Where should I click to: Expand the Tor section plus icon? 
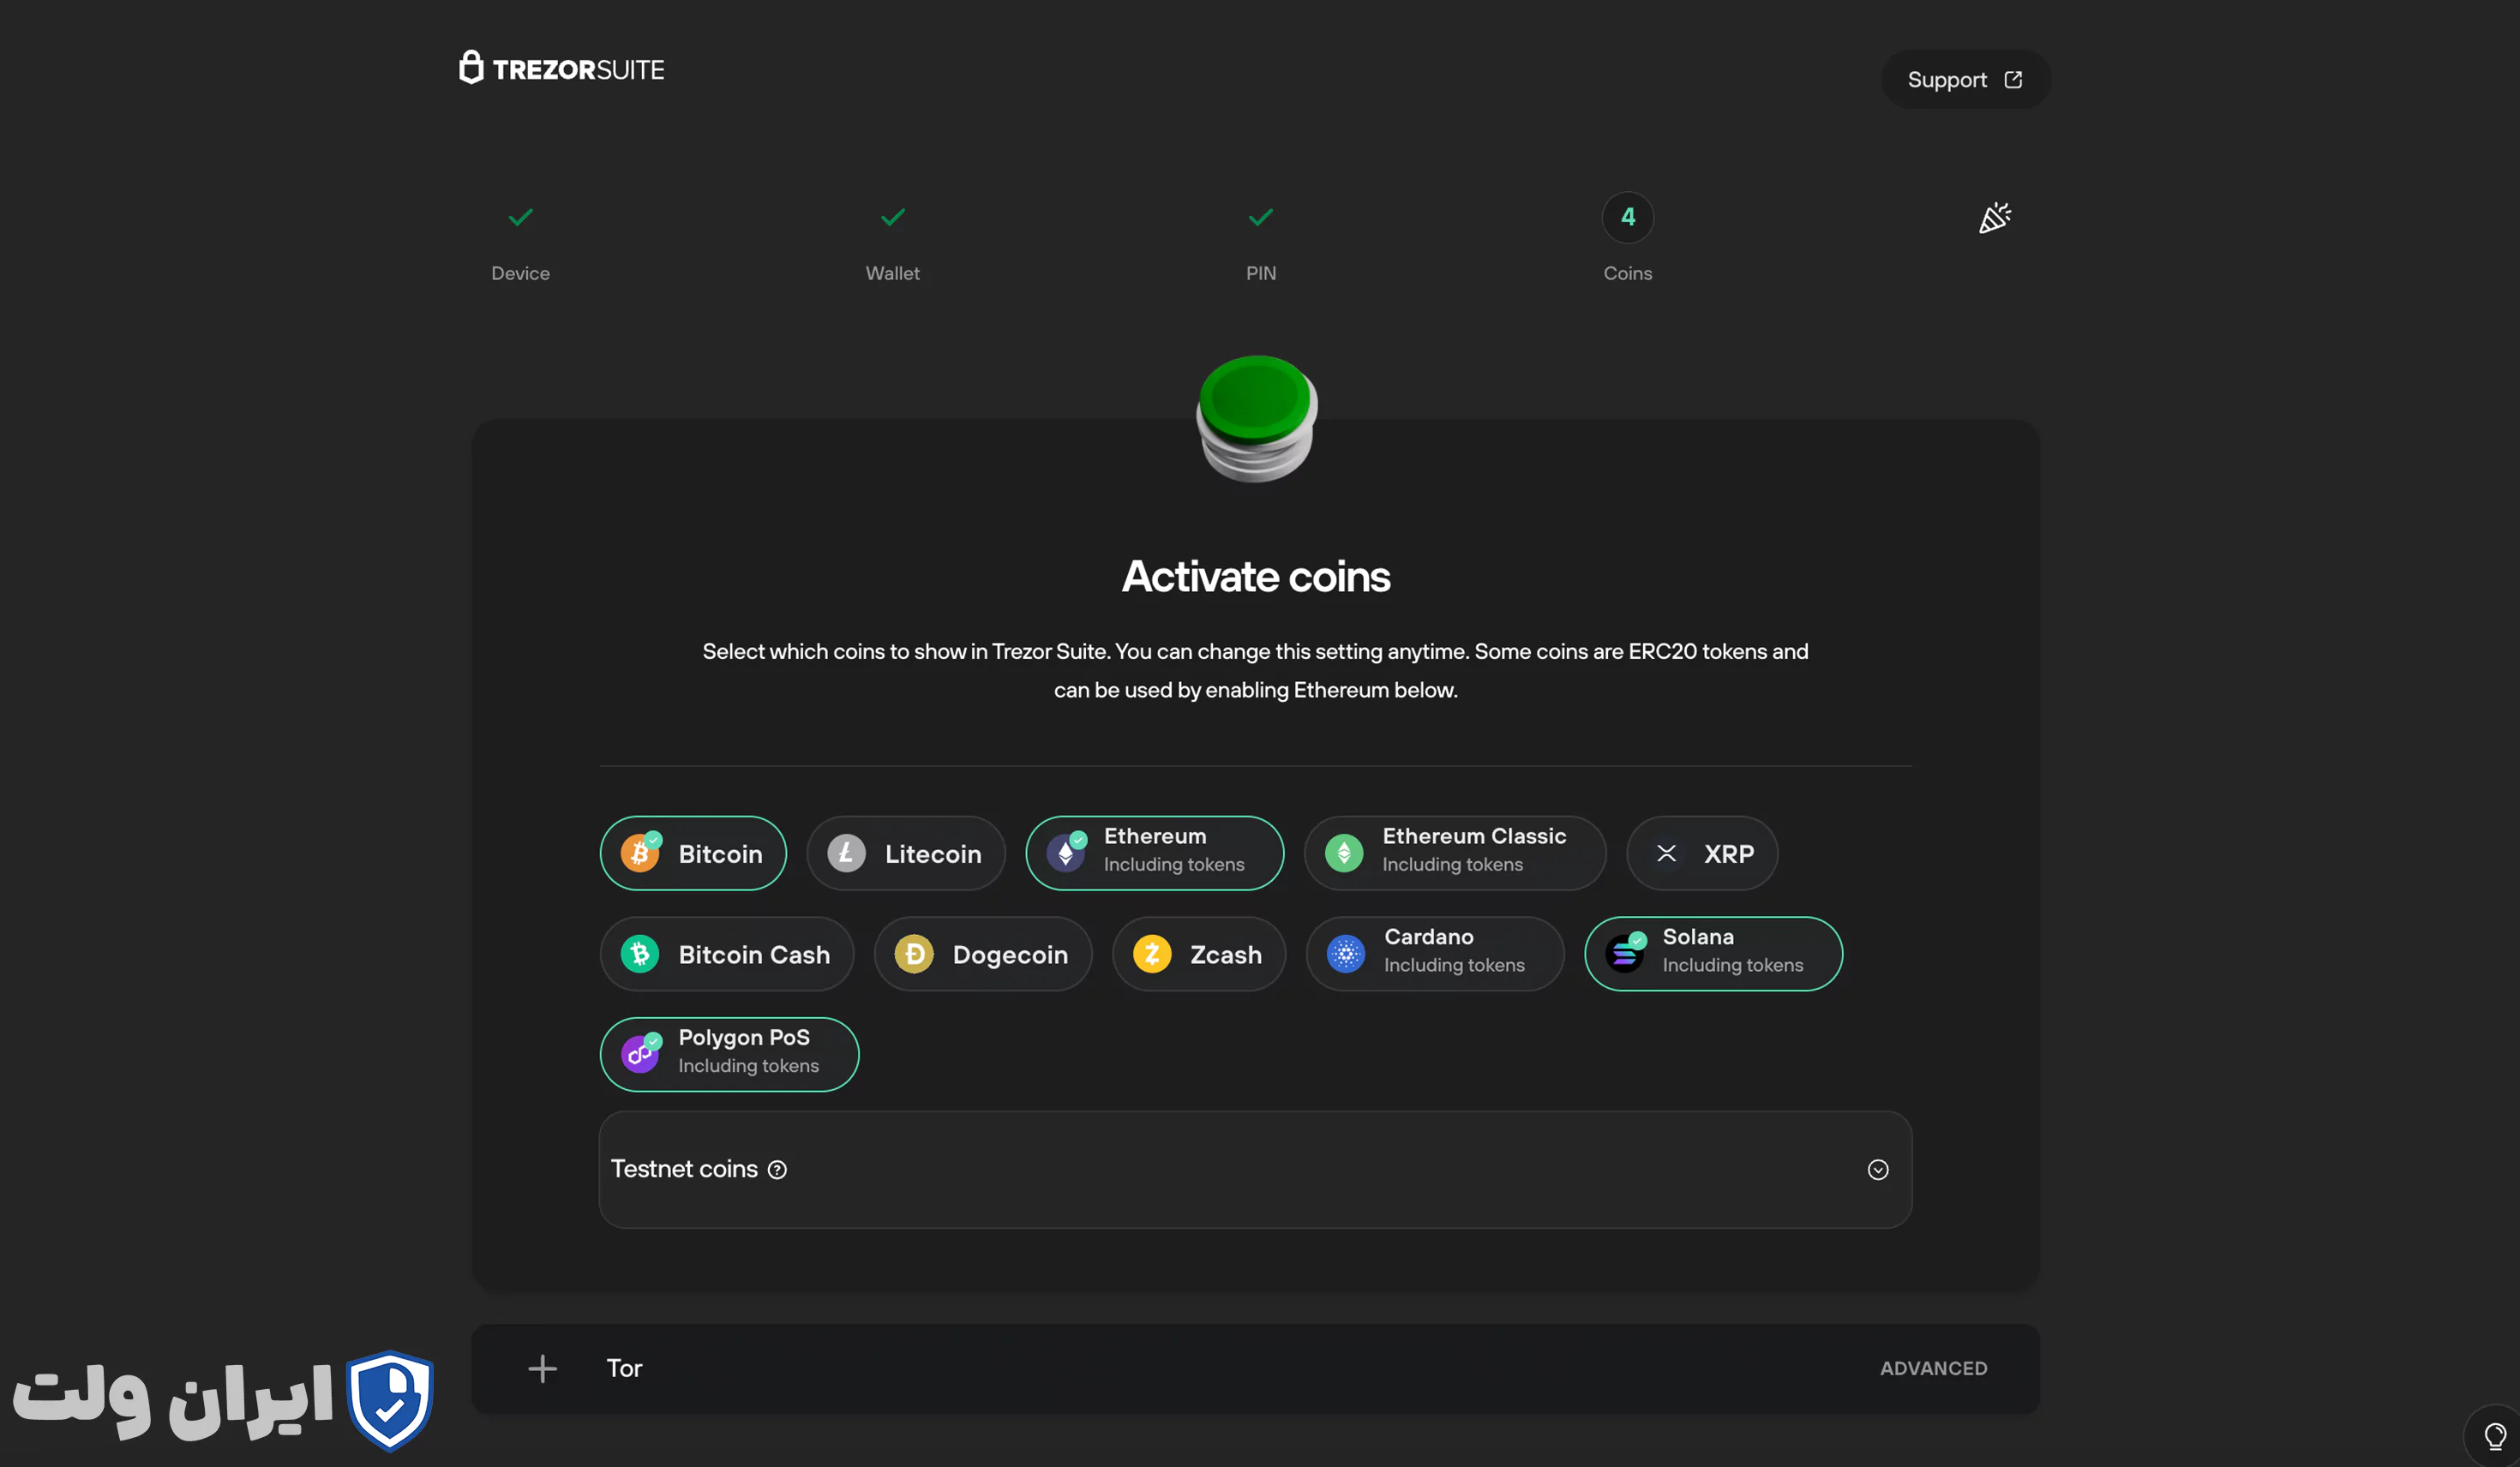pos(542,1368)
